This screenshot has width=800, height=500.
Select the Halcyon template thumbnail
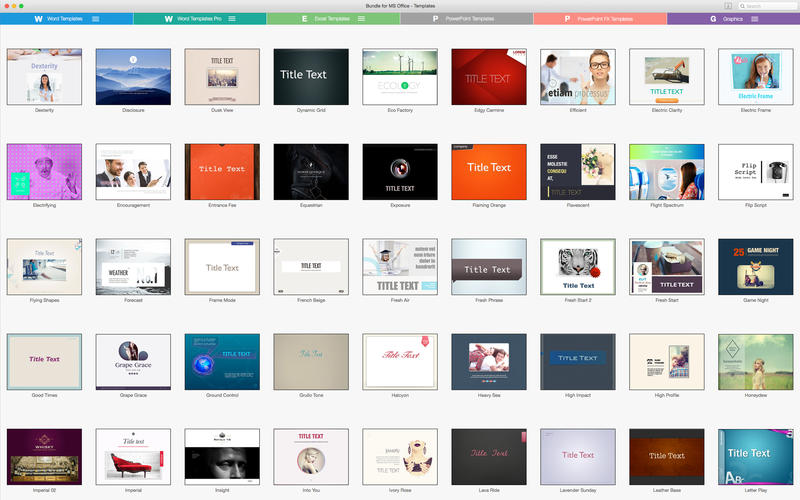click(400, 361)
